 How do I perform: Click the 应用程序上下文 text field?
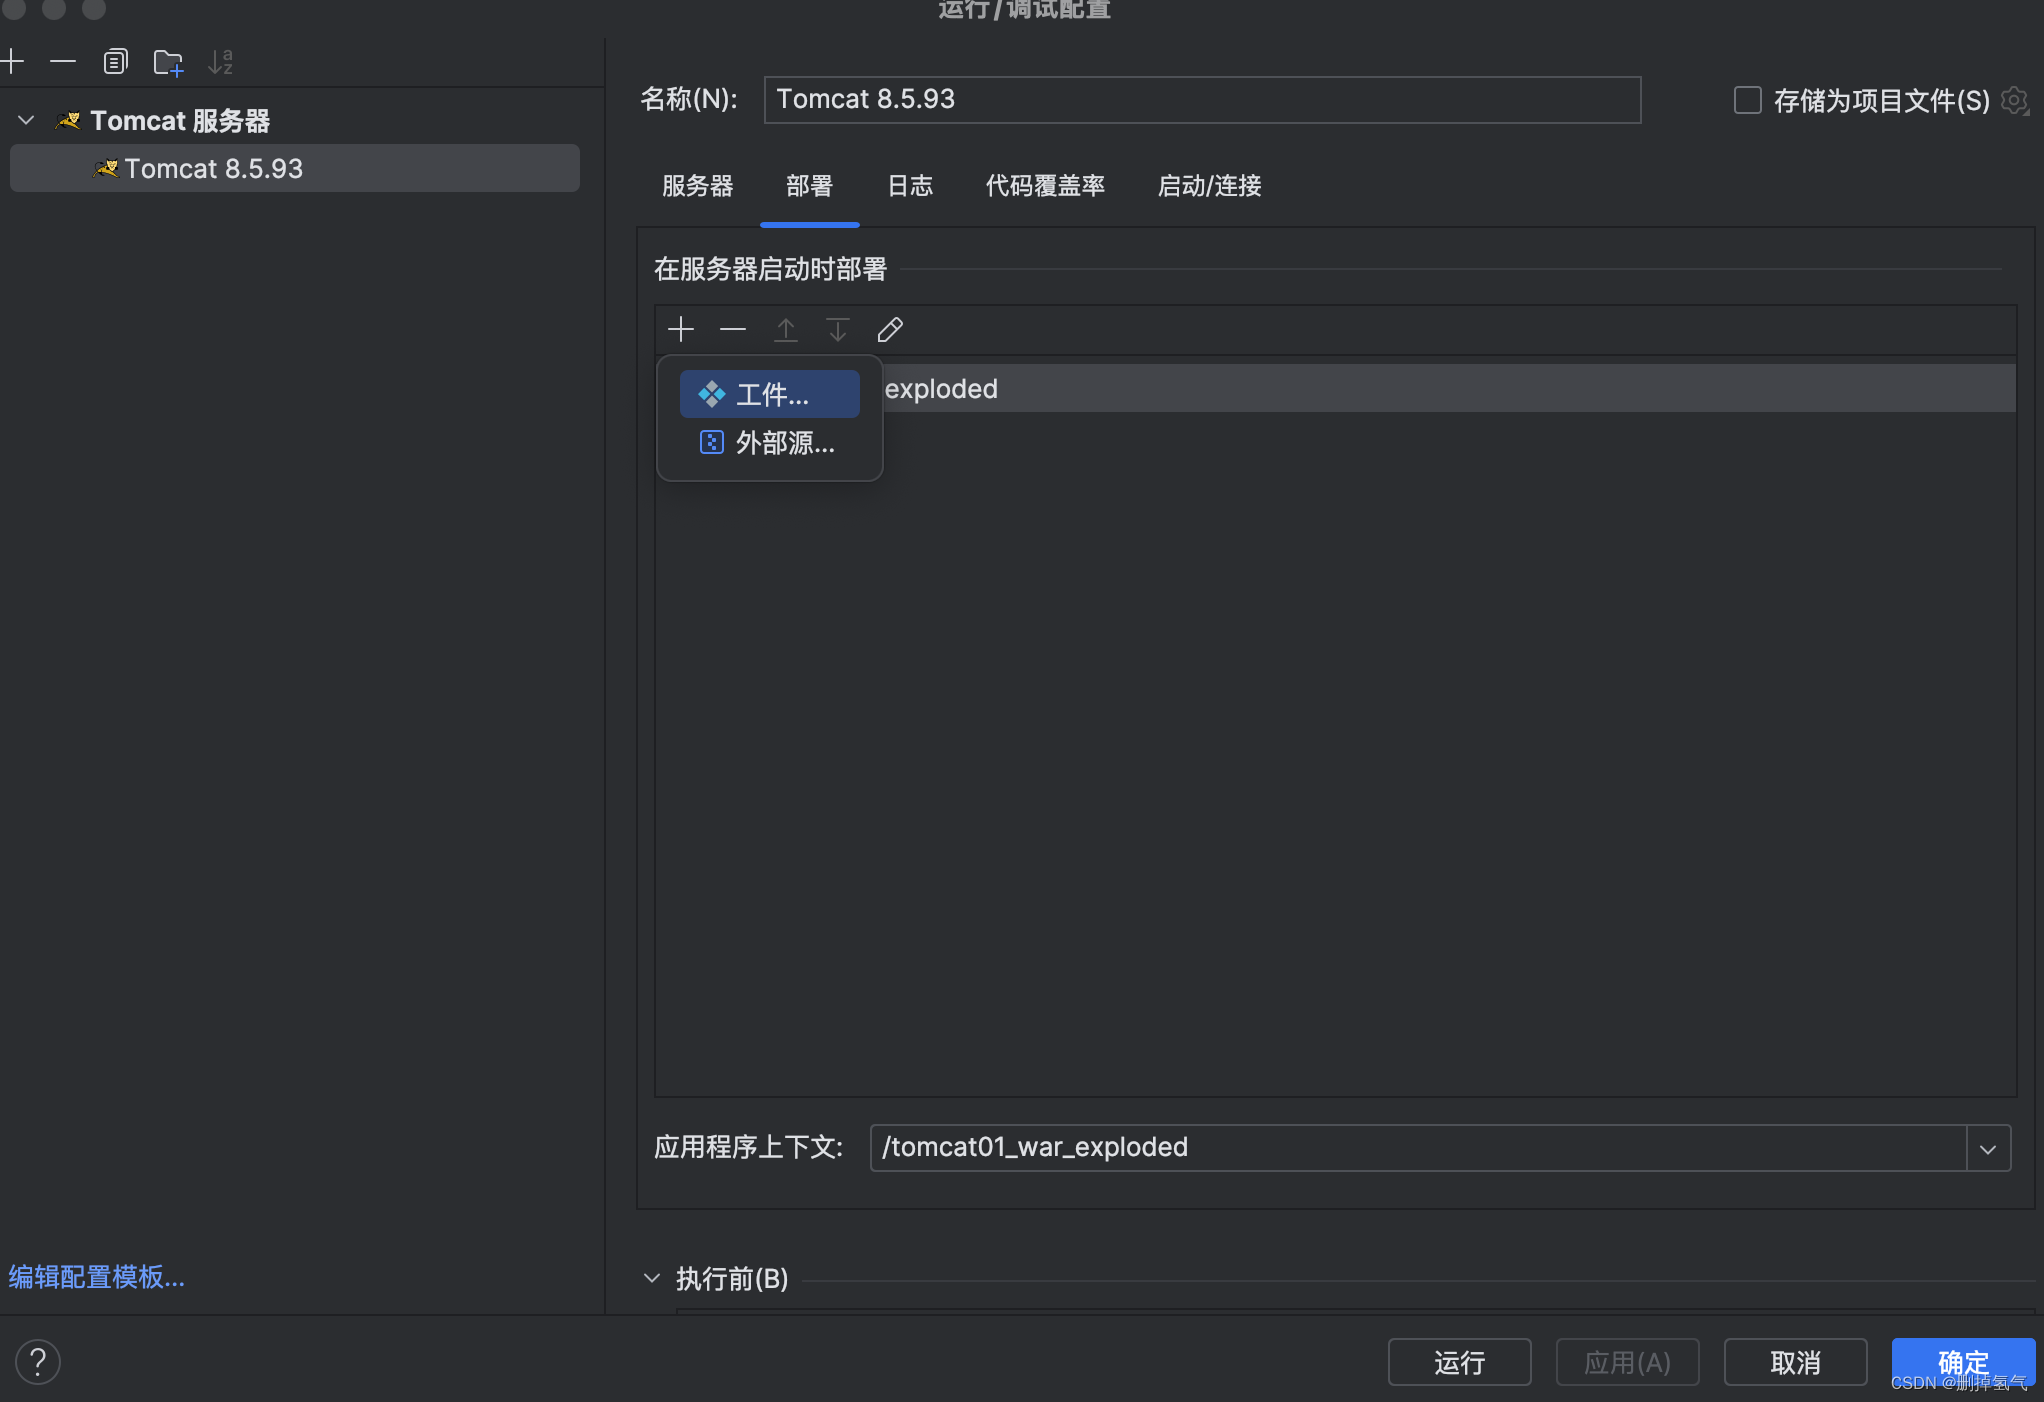pos(1418,1147)
